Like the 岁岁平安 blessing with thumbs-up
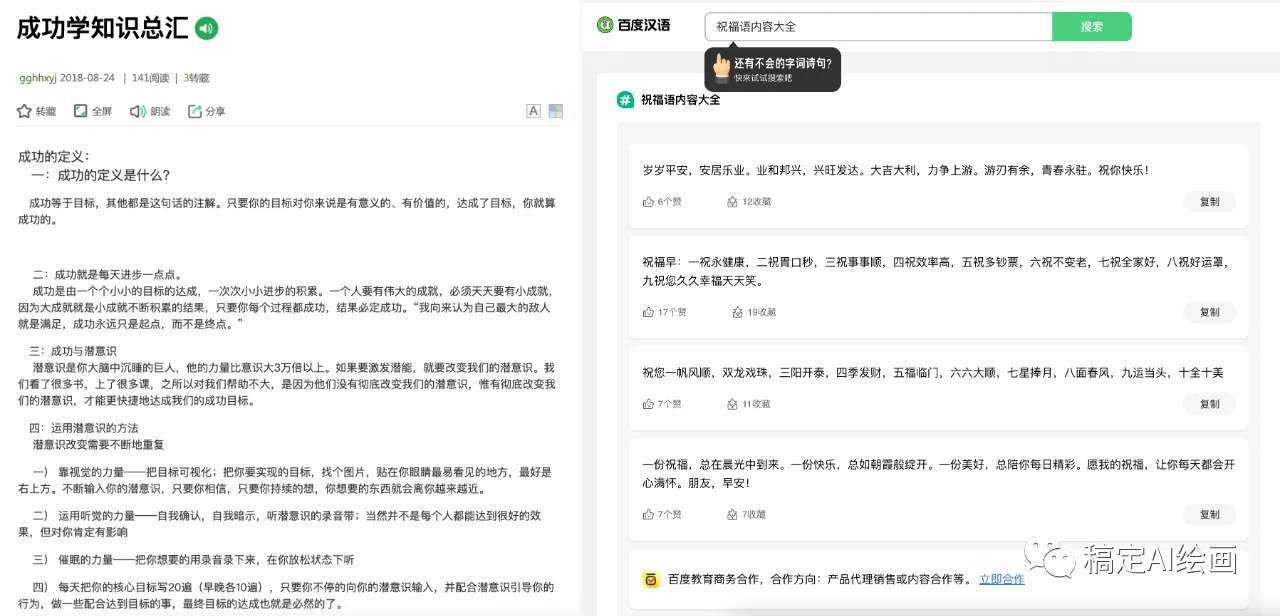The image size is (1280, 616). (648, 202)
